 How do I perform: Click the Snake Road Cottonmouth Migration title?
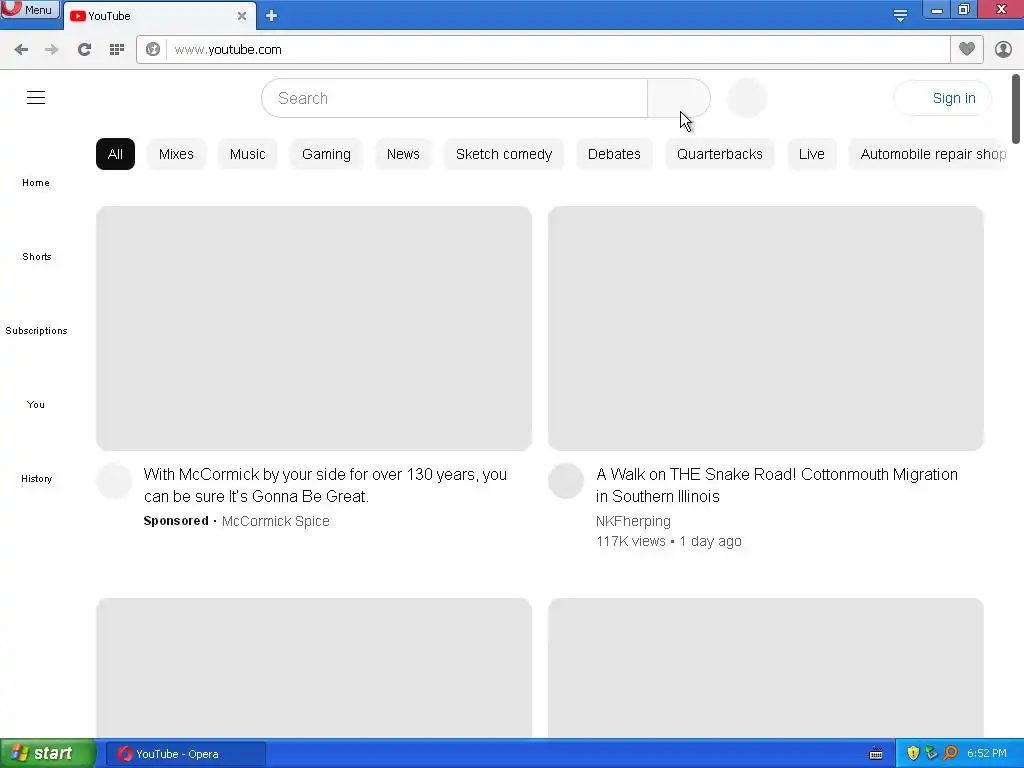tap(777, 485)
